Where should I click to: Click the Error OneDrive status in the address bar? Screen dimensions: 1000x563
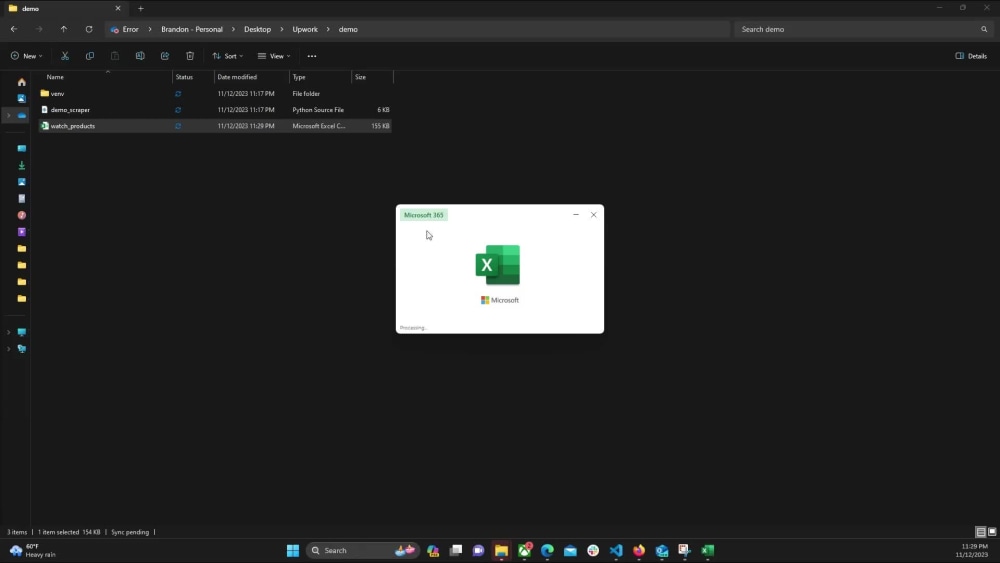(124, 29)
